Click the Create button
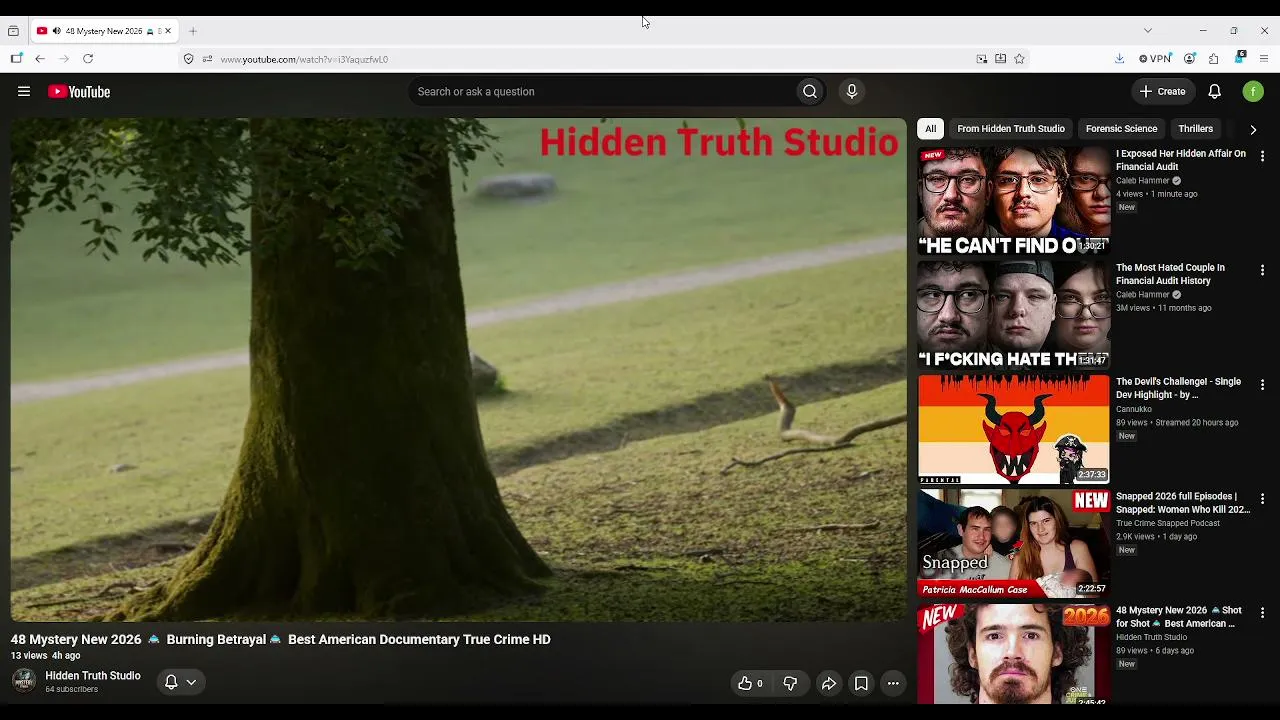Image resolution: width=1280 pixels, height=720 pixels. point(1163,92)
